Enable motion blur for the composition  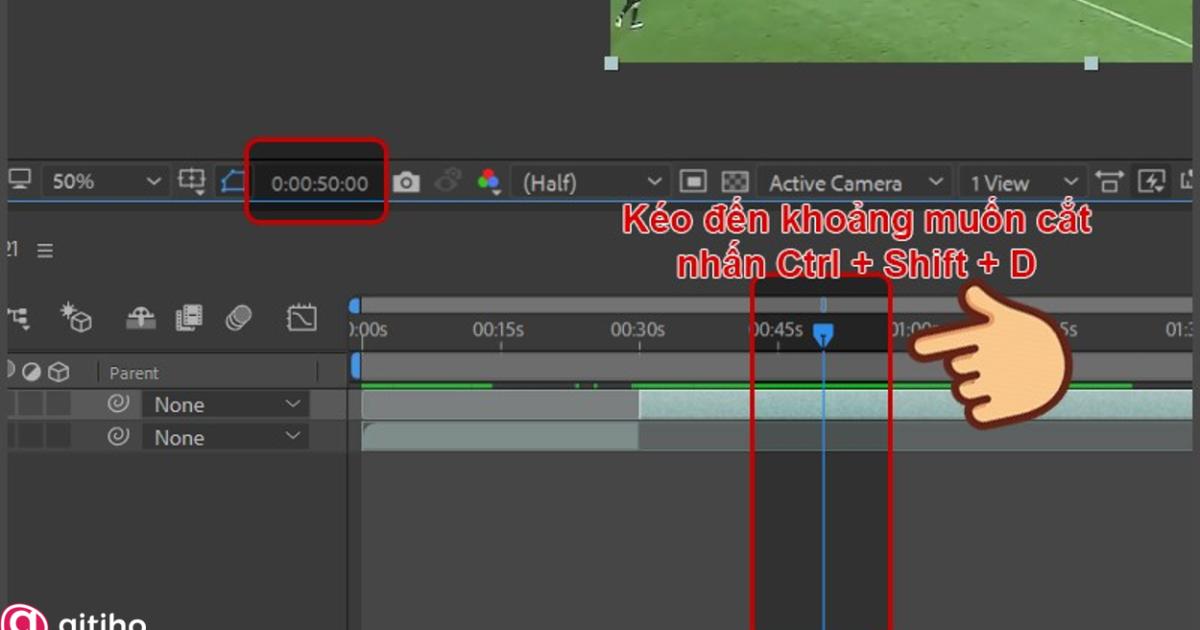pos(240,318)
